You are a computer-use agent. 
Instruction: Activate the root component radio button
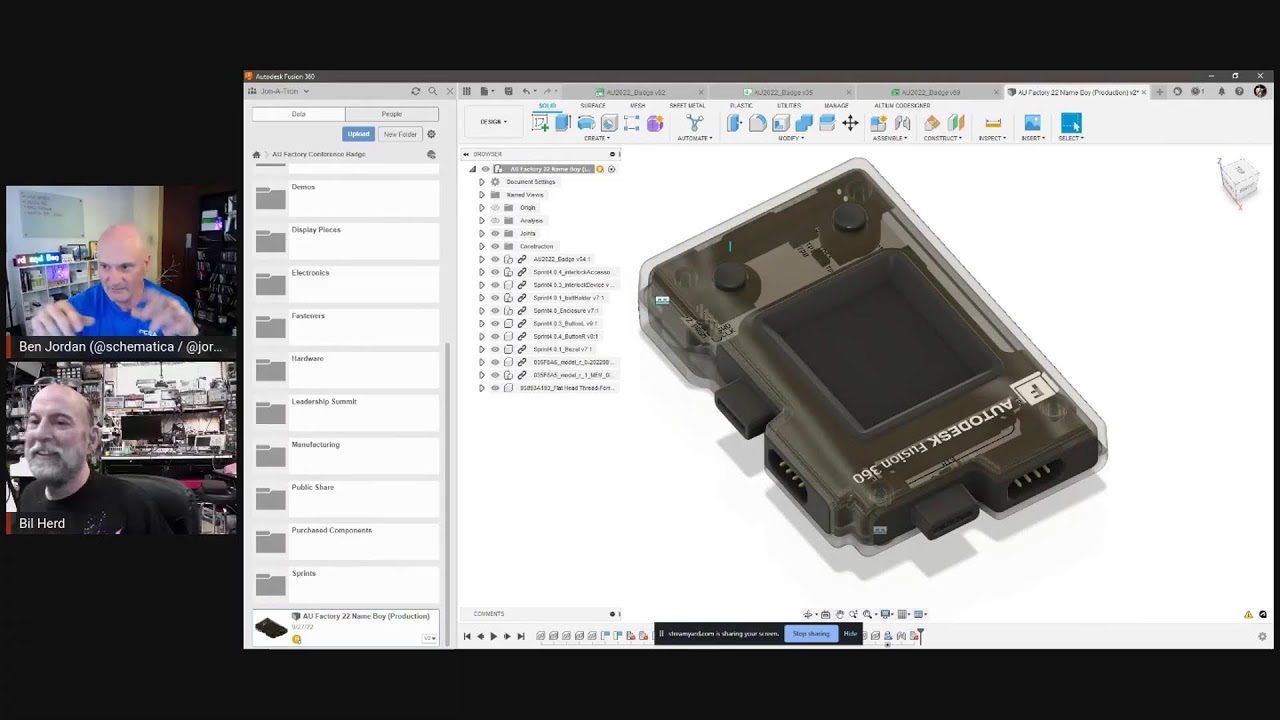(x=612, y=169)
